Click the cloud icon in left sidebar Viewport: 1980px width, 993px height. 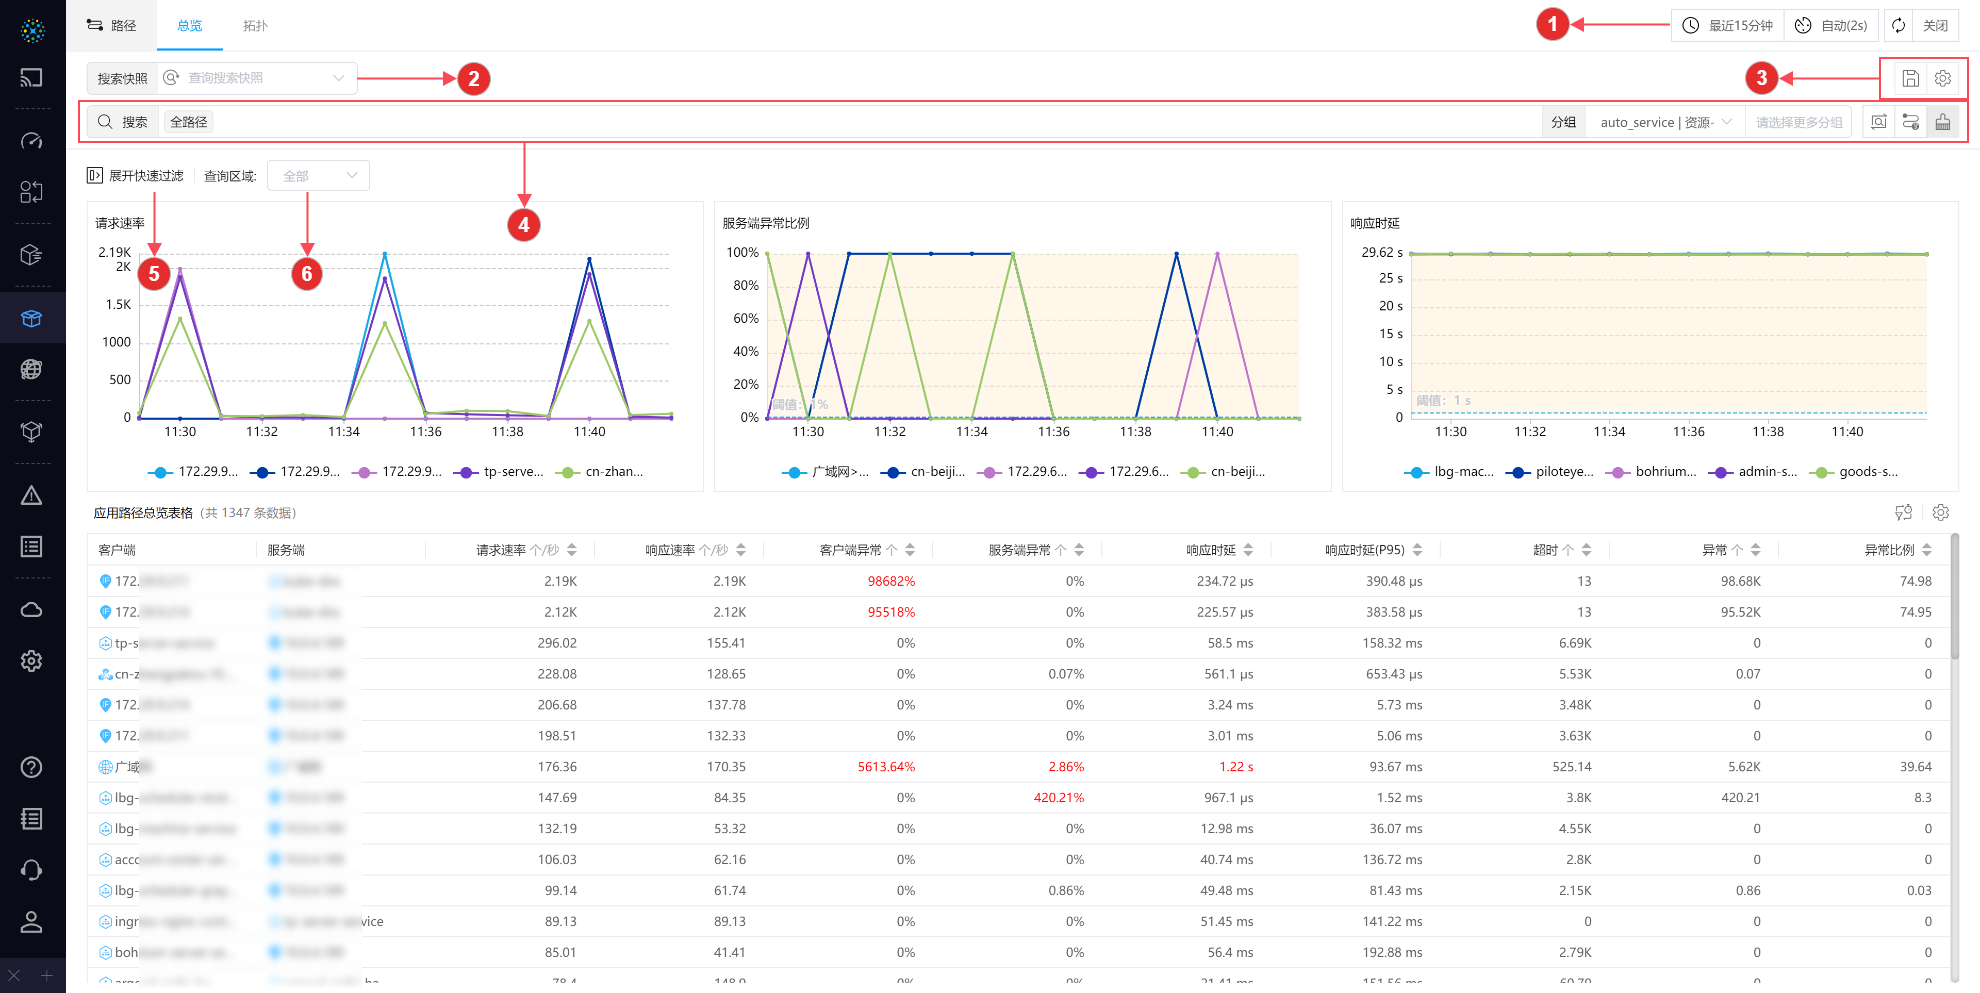[x=32, y=610]
